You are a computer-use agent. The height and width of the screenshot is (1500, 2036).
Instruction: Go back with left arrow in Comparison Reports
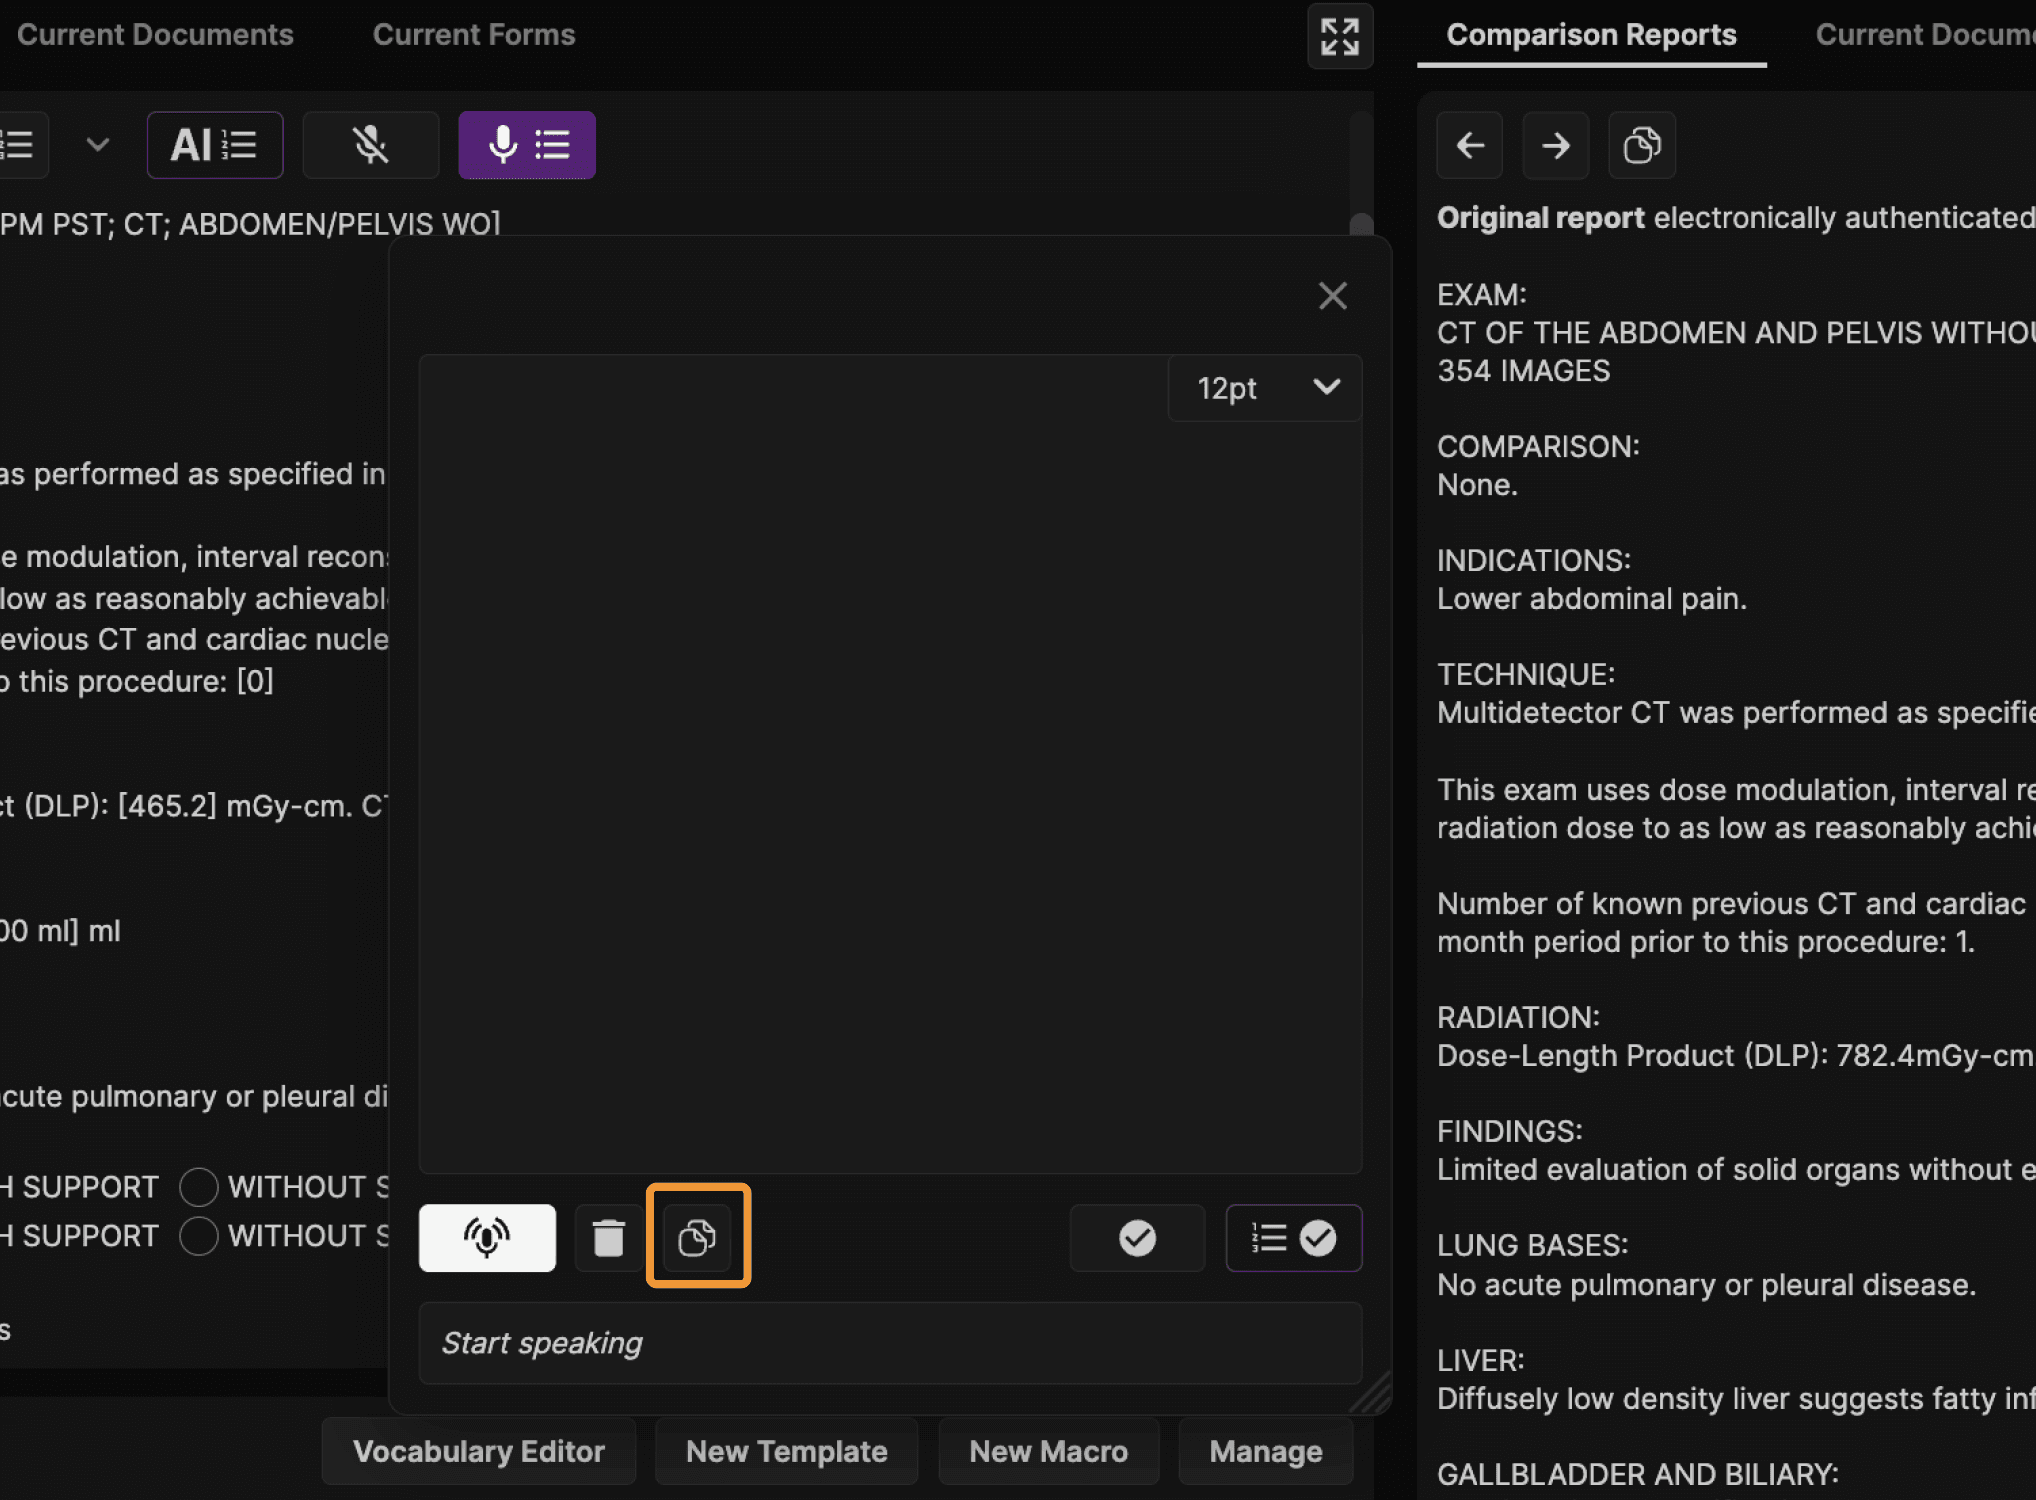[x=1469, y=146]
